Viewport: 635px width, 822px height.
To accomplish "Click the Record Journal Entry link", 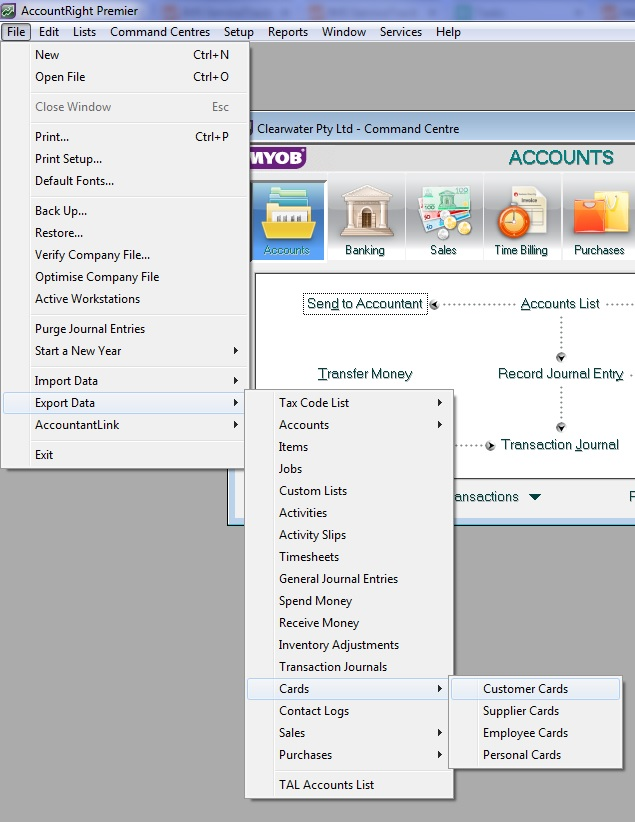I will (x=561, y=373).
